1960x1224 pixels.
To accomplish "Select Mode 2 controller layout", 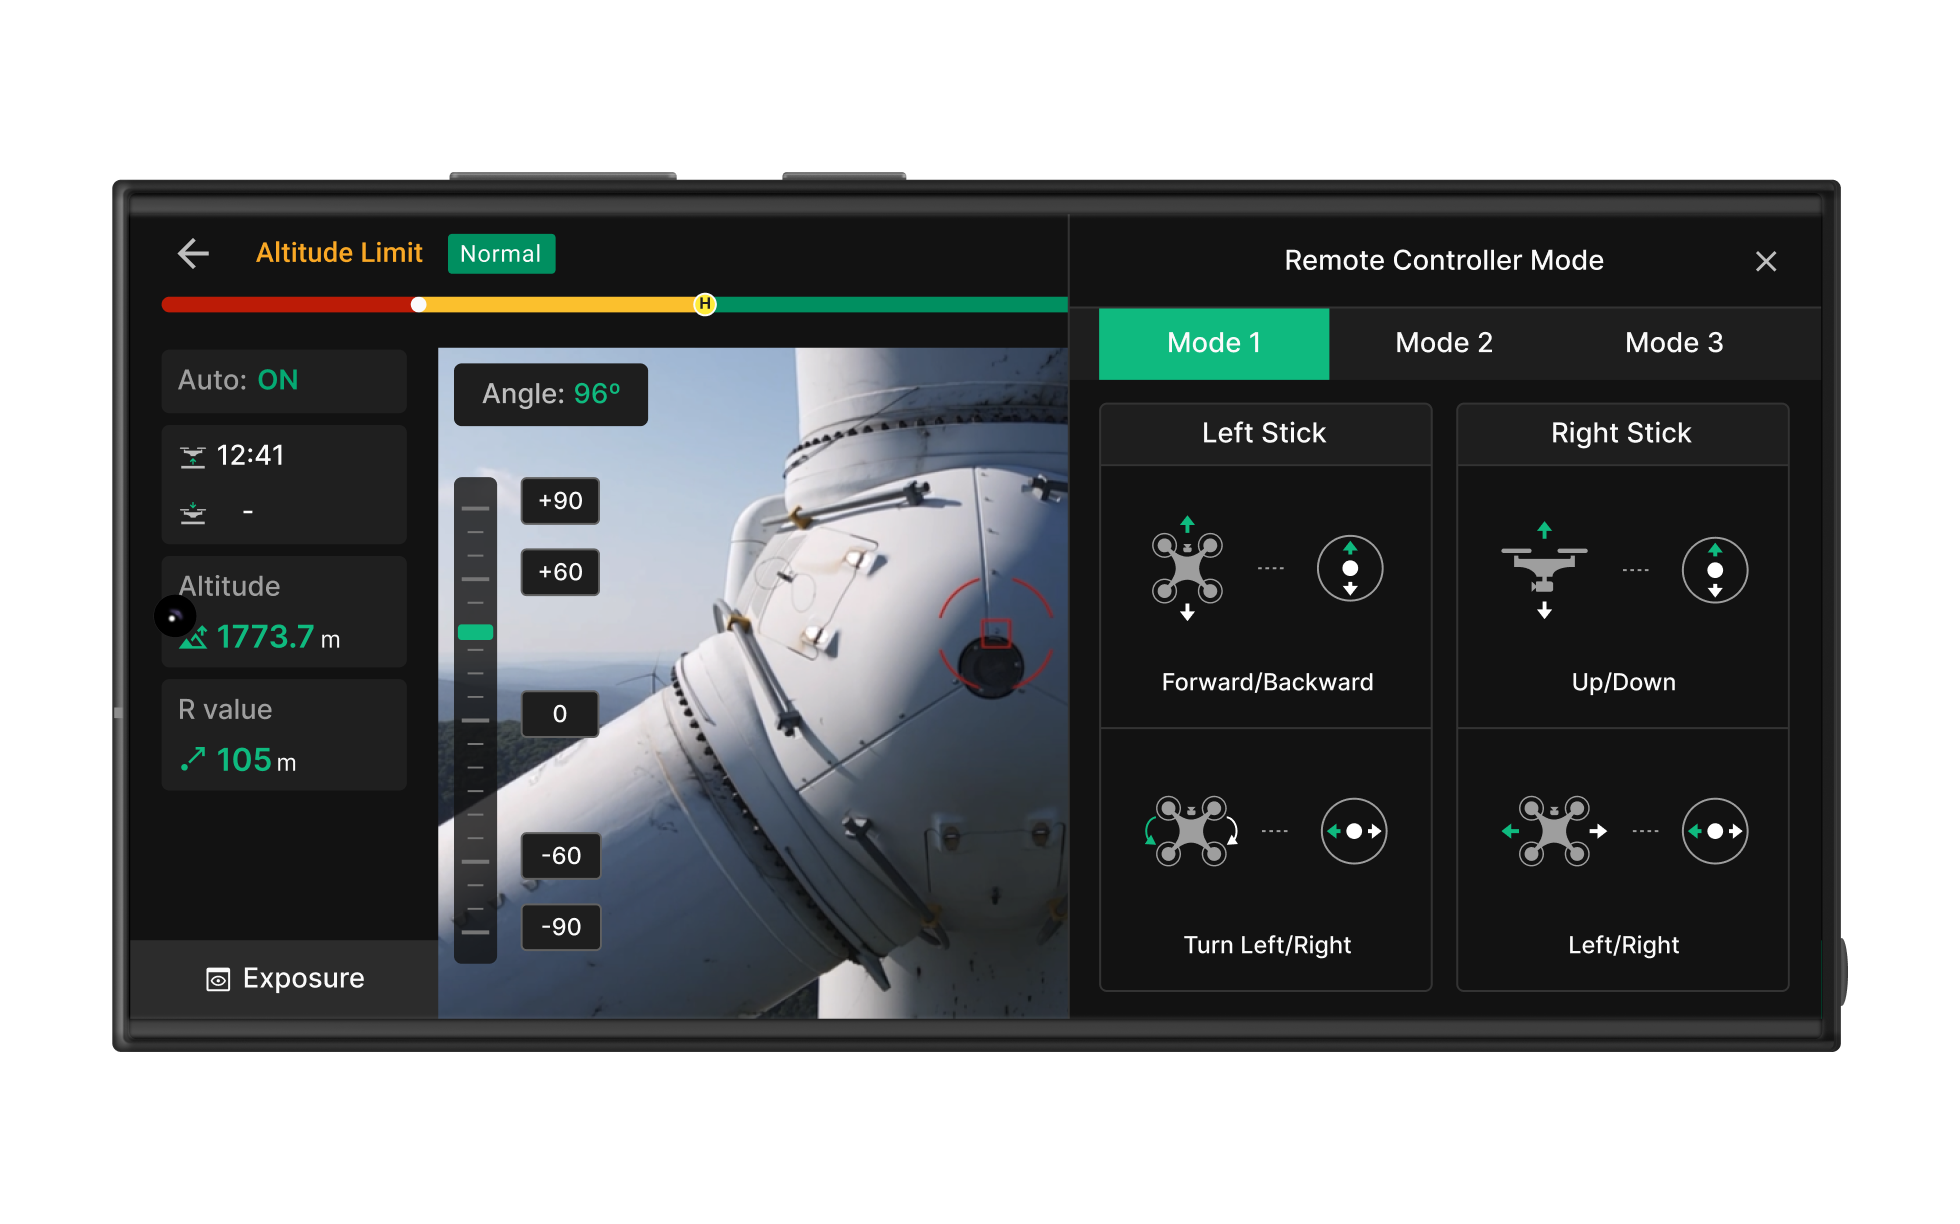I will pyautogui.click(x=1444, y=343).
